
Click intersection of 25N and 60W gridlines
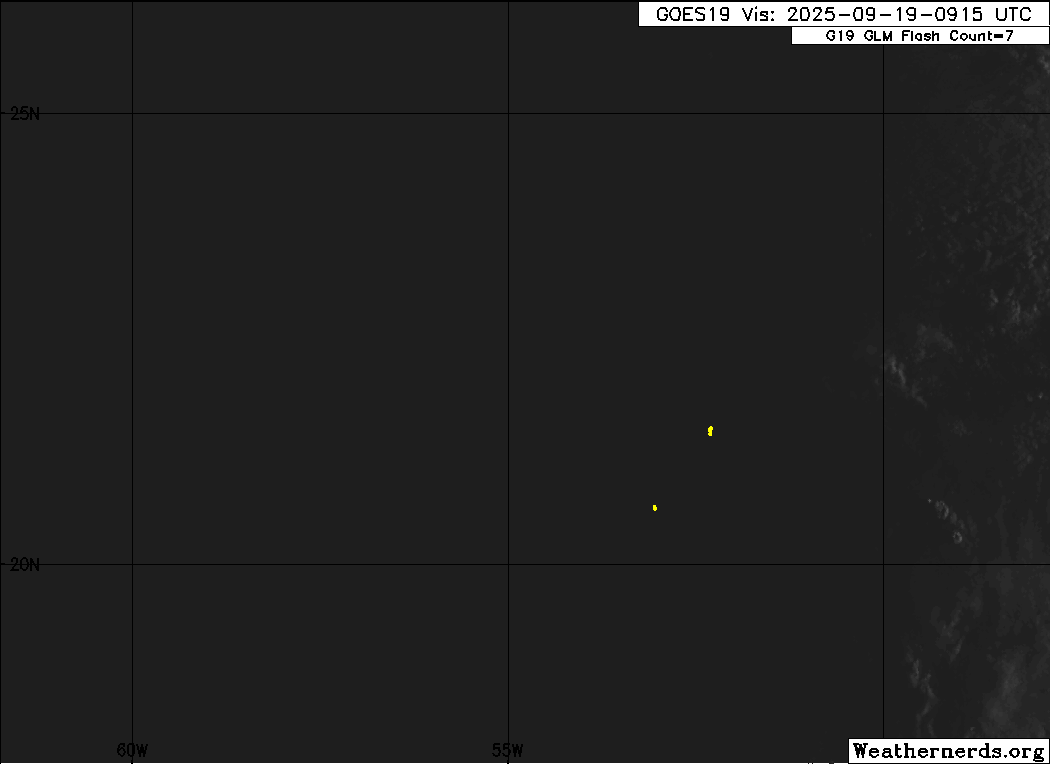point(132,113)
